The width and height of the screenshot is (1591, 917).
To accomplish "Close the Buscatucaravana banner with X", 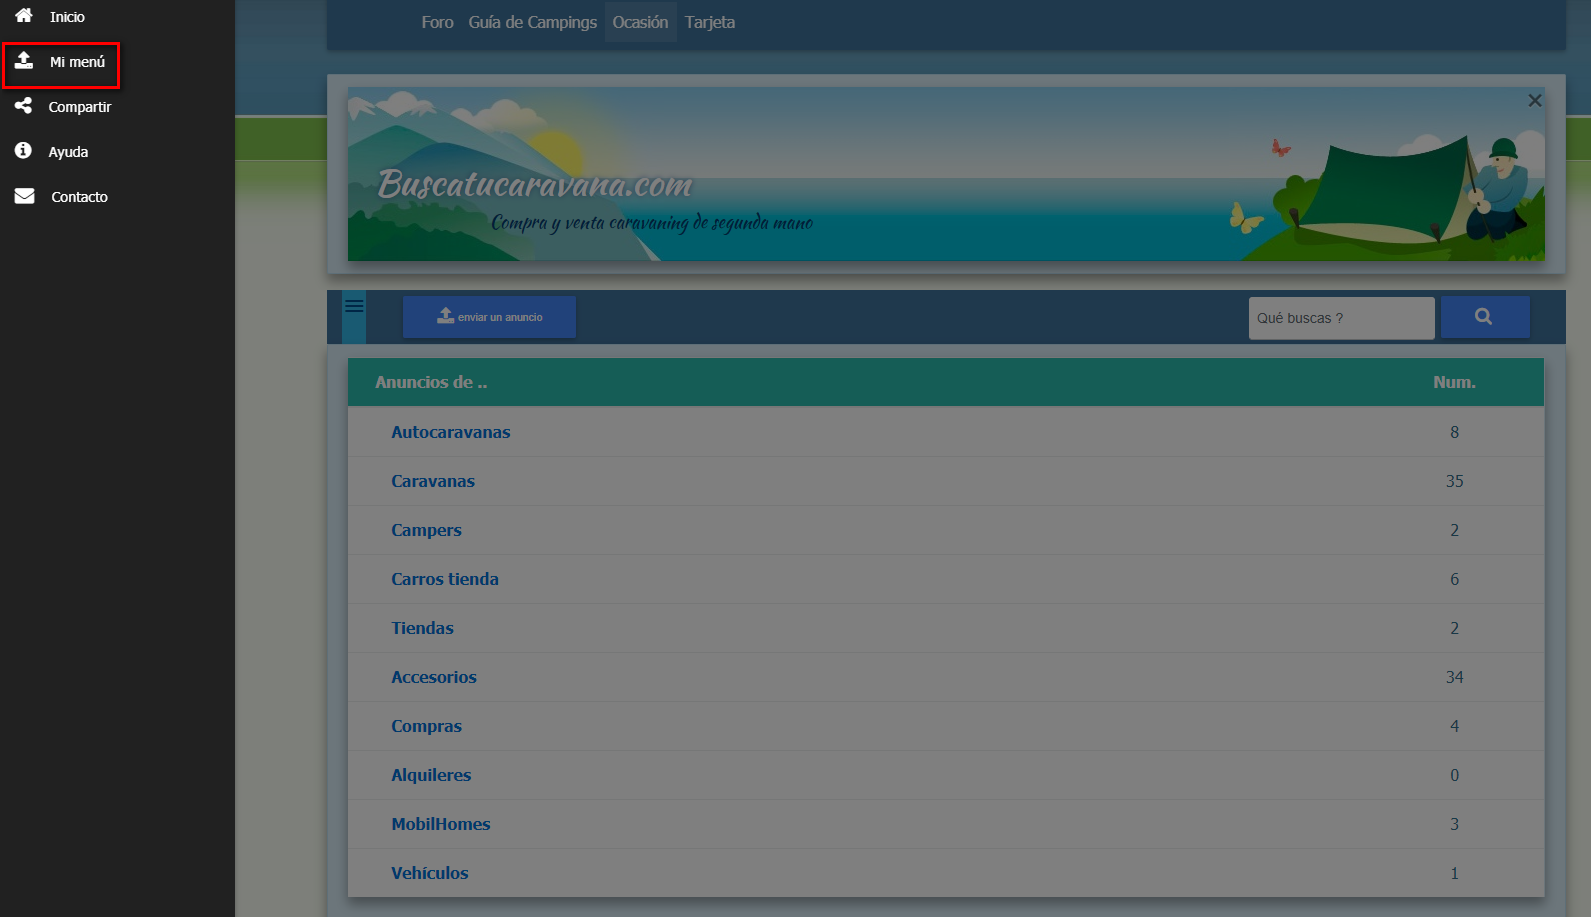I will pyautogui.click(x=1535, y=100).
